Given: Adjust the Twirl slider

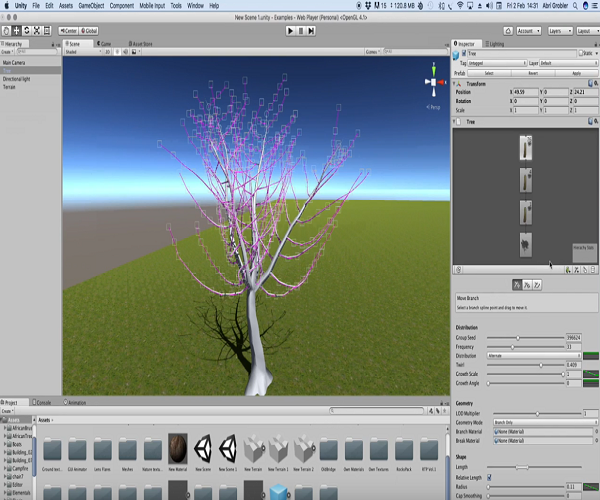Looking at the screenshot, I should coord(525,365).
